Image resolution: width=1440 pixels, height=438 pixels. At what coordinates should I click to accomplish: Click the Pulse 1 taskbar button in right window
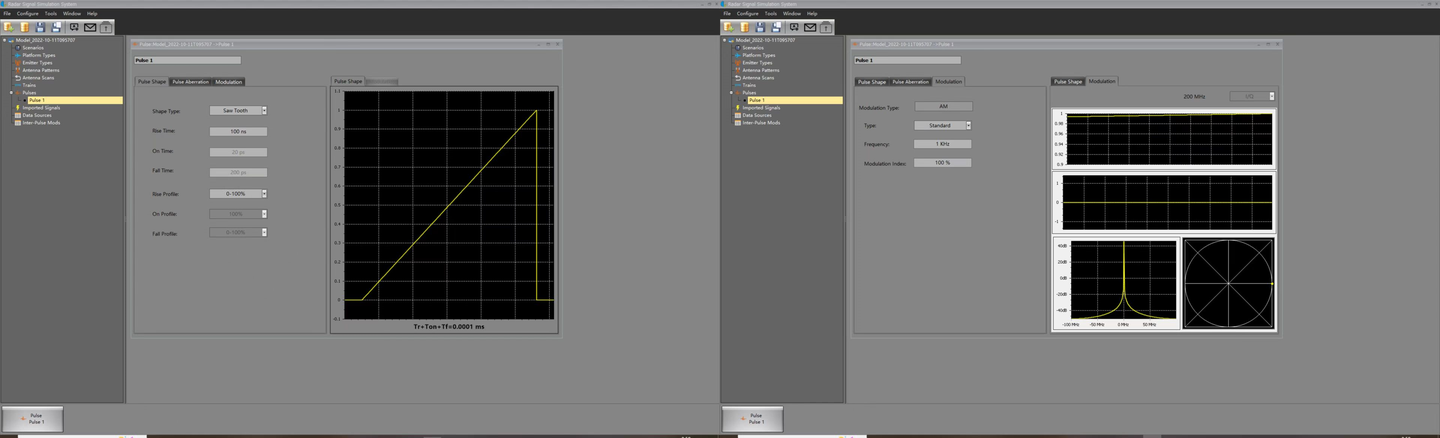[753, 418]
